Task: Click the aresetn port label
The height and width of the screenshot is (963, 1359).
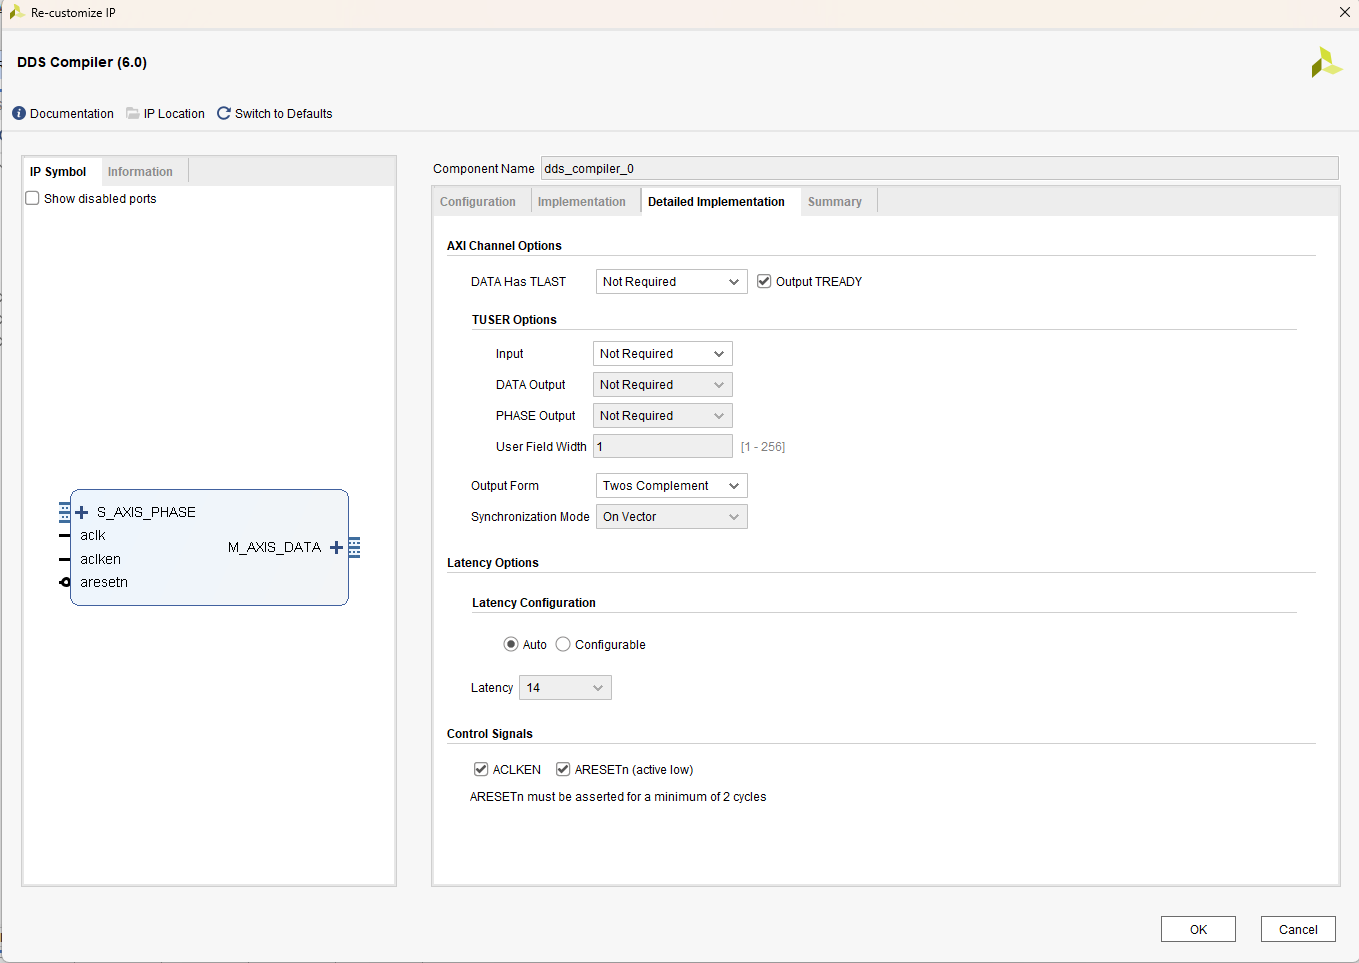Action: tap(104, 583)
